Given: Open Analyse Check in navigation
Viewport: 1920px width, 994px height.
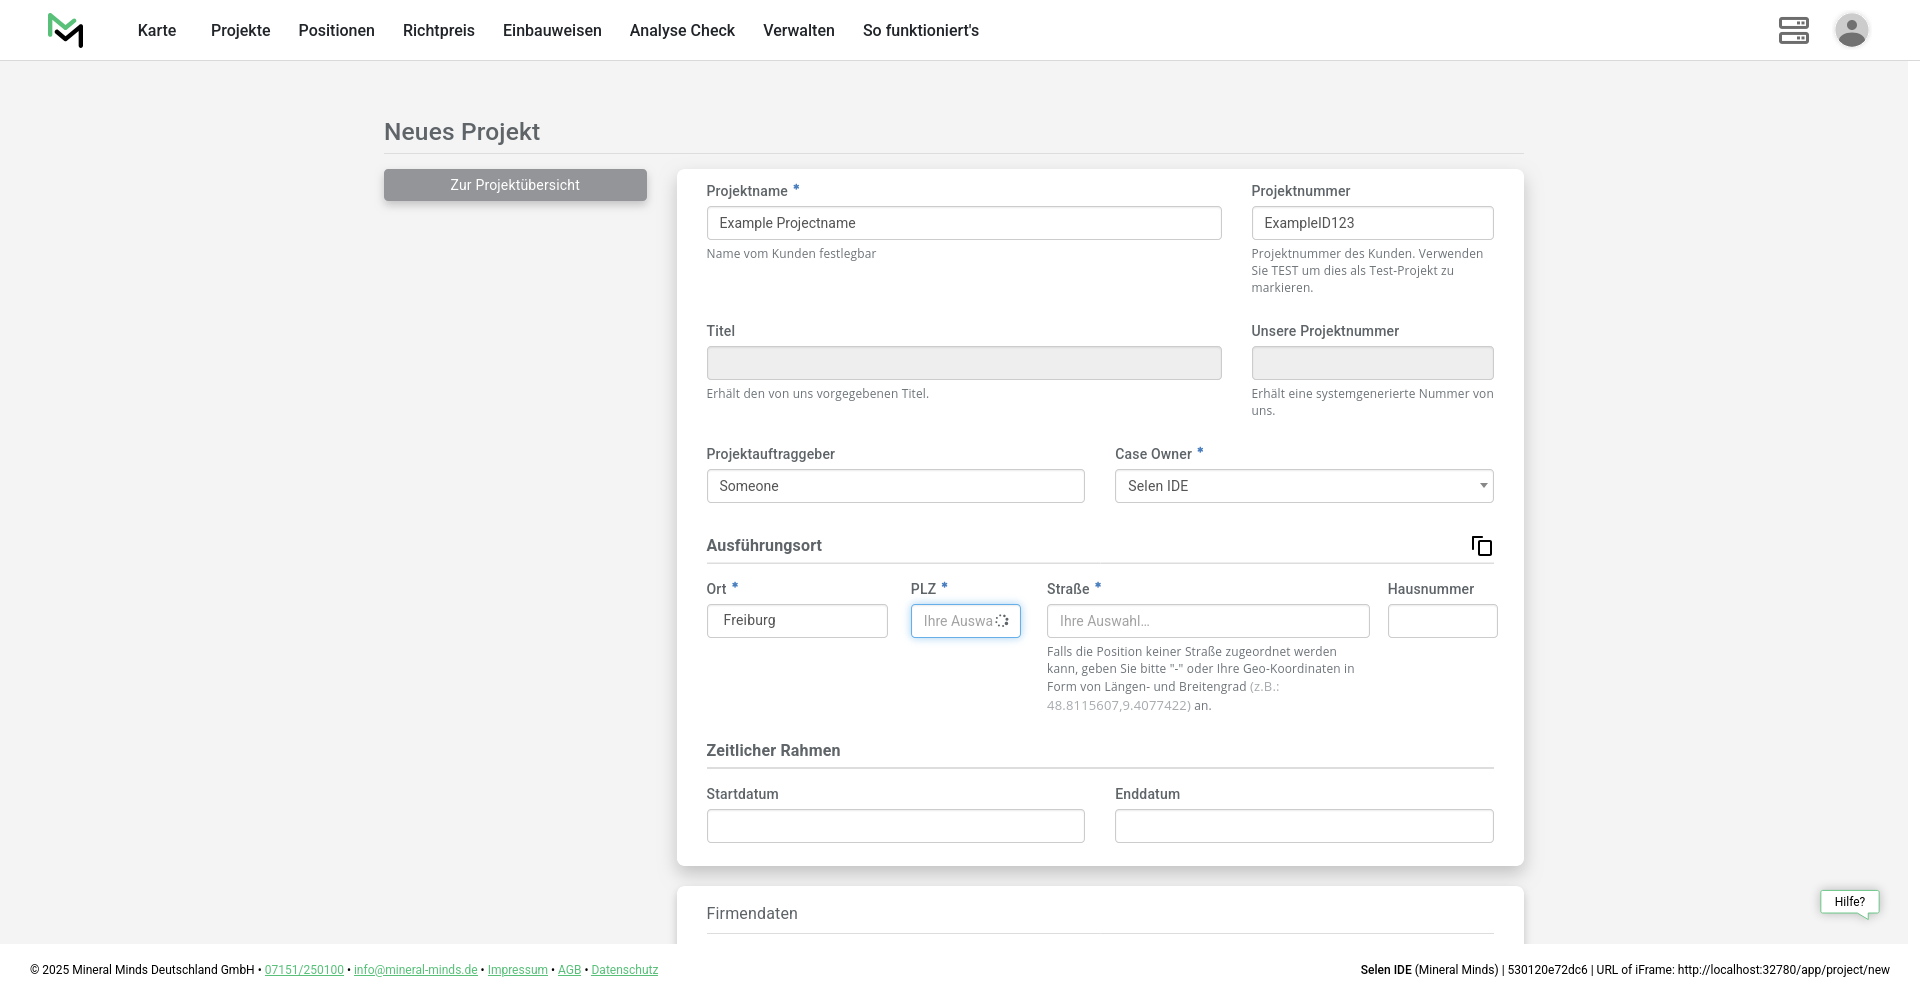Looking at the screenshot, I should coord(682,31).
